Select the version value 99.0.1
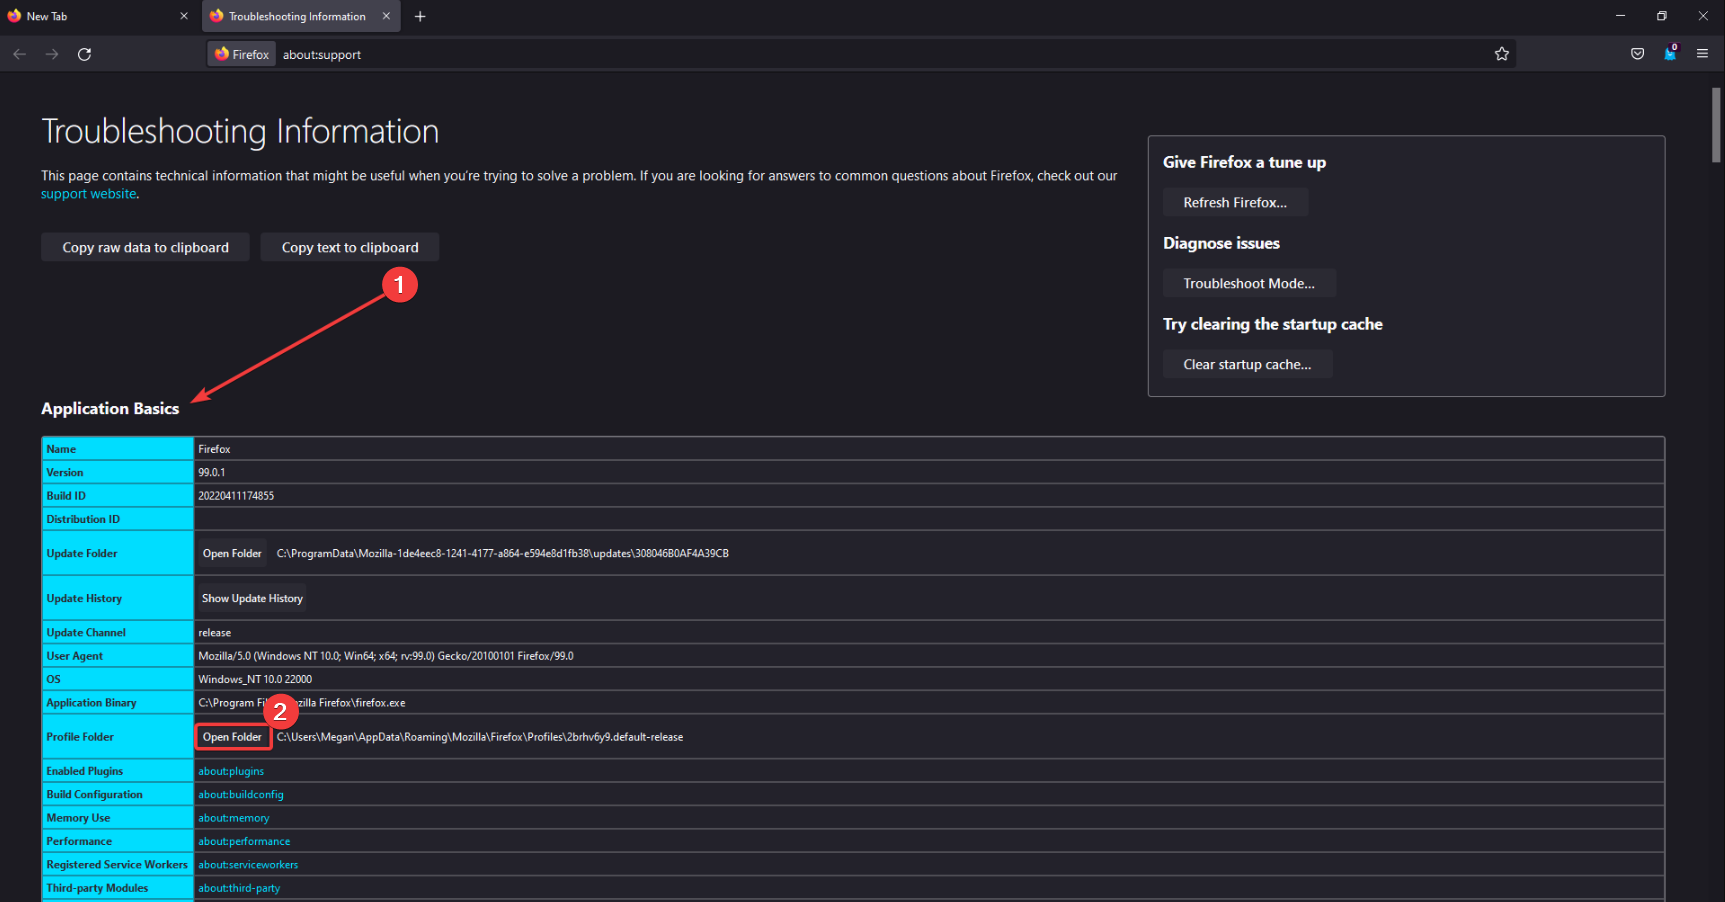The width and height of the screenshot is (1725, 902). (x=211, y=472)
